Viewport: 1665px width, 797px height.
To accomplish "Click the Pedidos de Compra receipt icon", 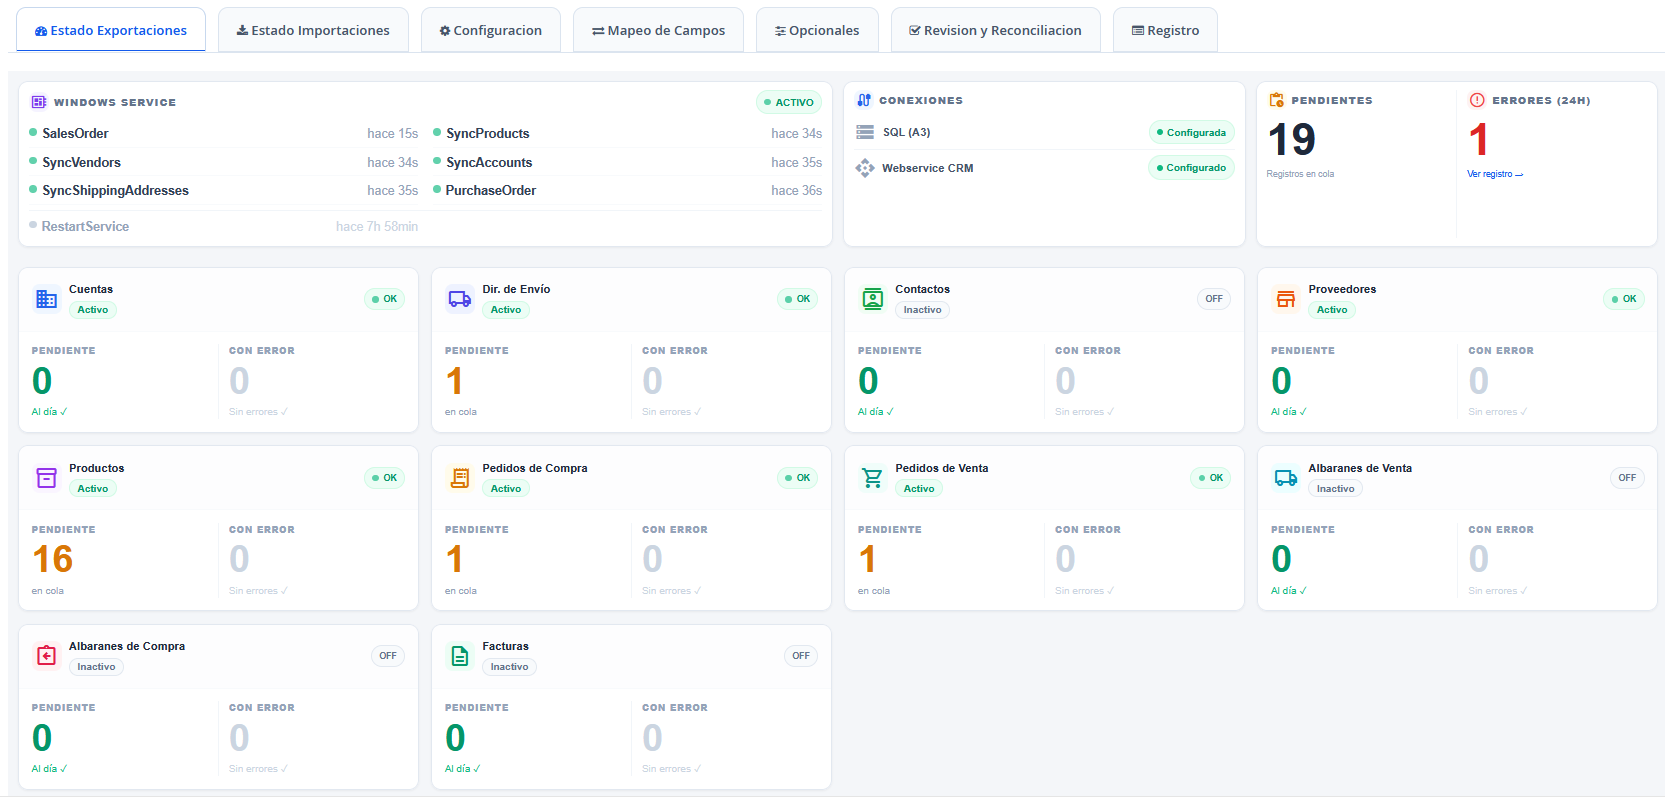I will coord(460,477).
